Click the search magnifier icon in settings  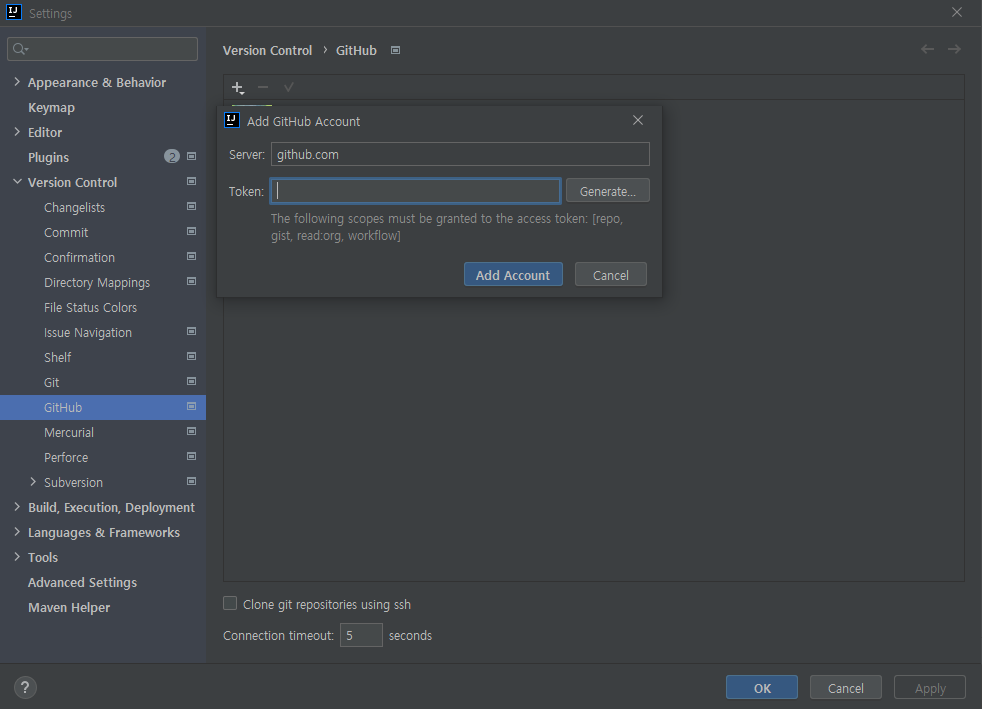coord(20,49)
